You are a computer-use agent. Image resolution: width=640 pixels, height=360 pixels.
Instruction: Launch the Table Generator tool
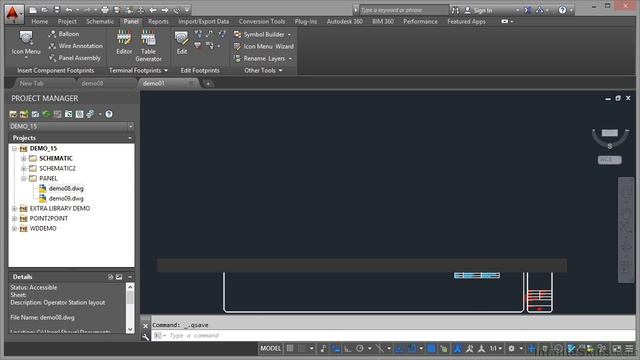148,46
